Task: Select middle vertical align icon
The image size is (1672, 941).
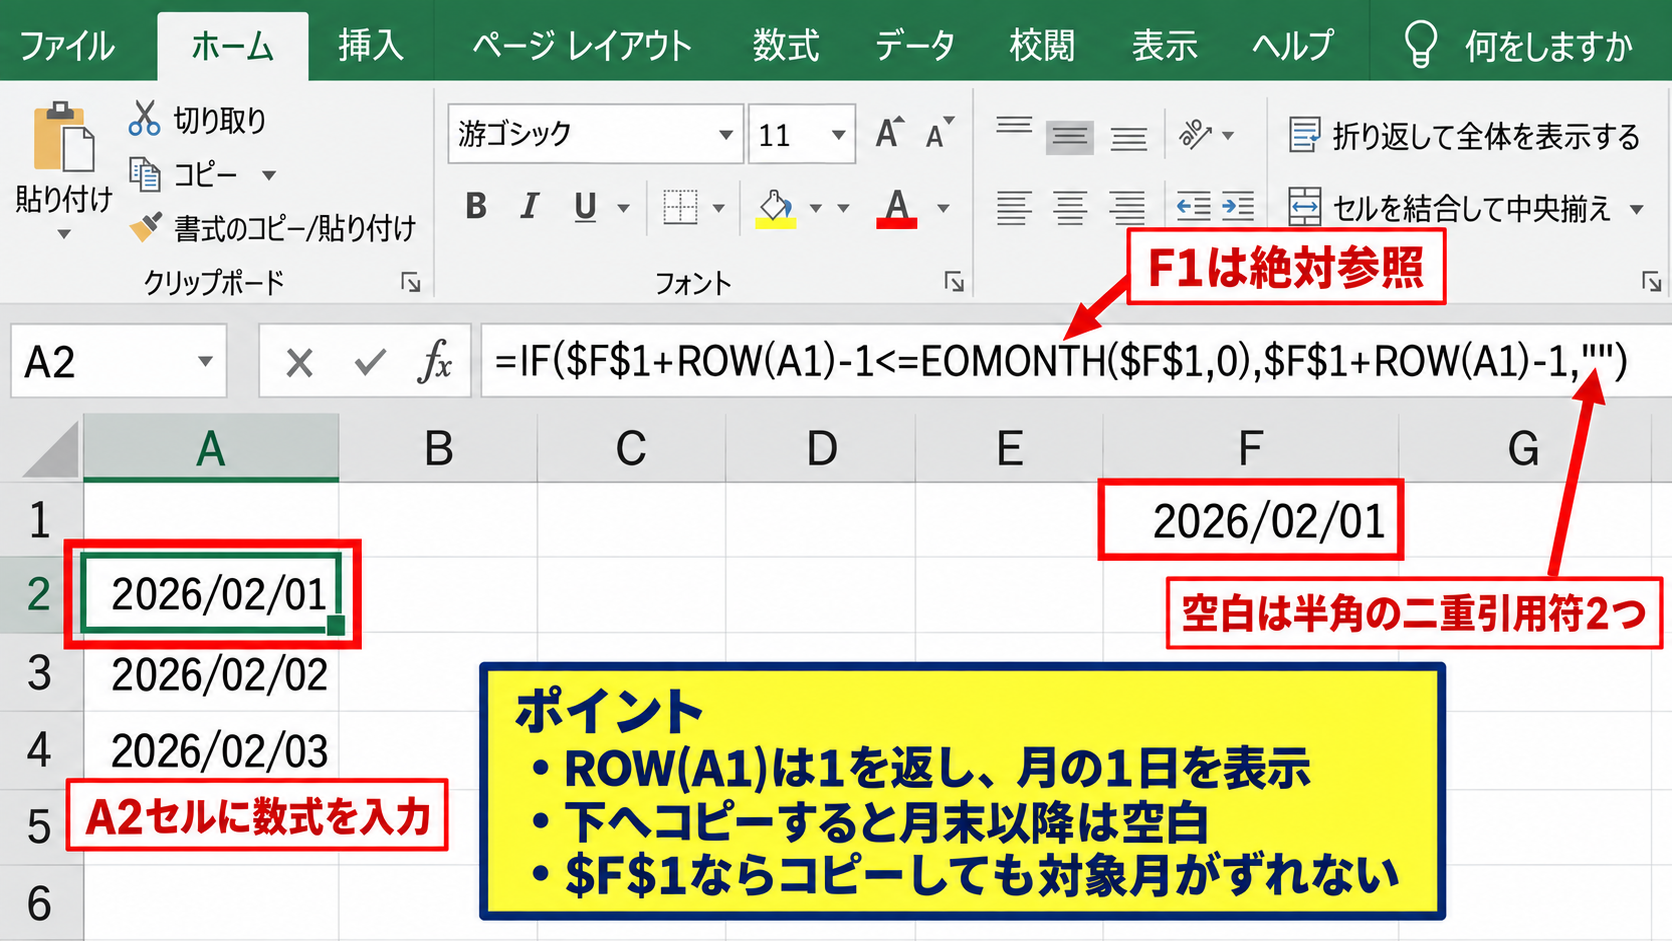Action: pos(1070,136)
